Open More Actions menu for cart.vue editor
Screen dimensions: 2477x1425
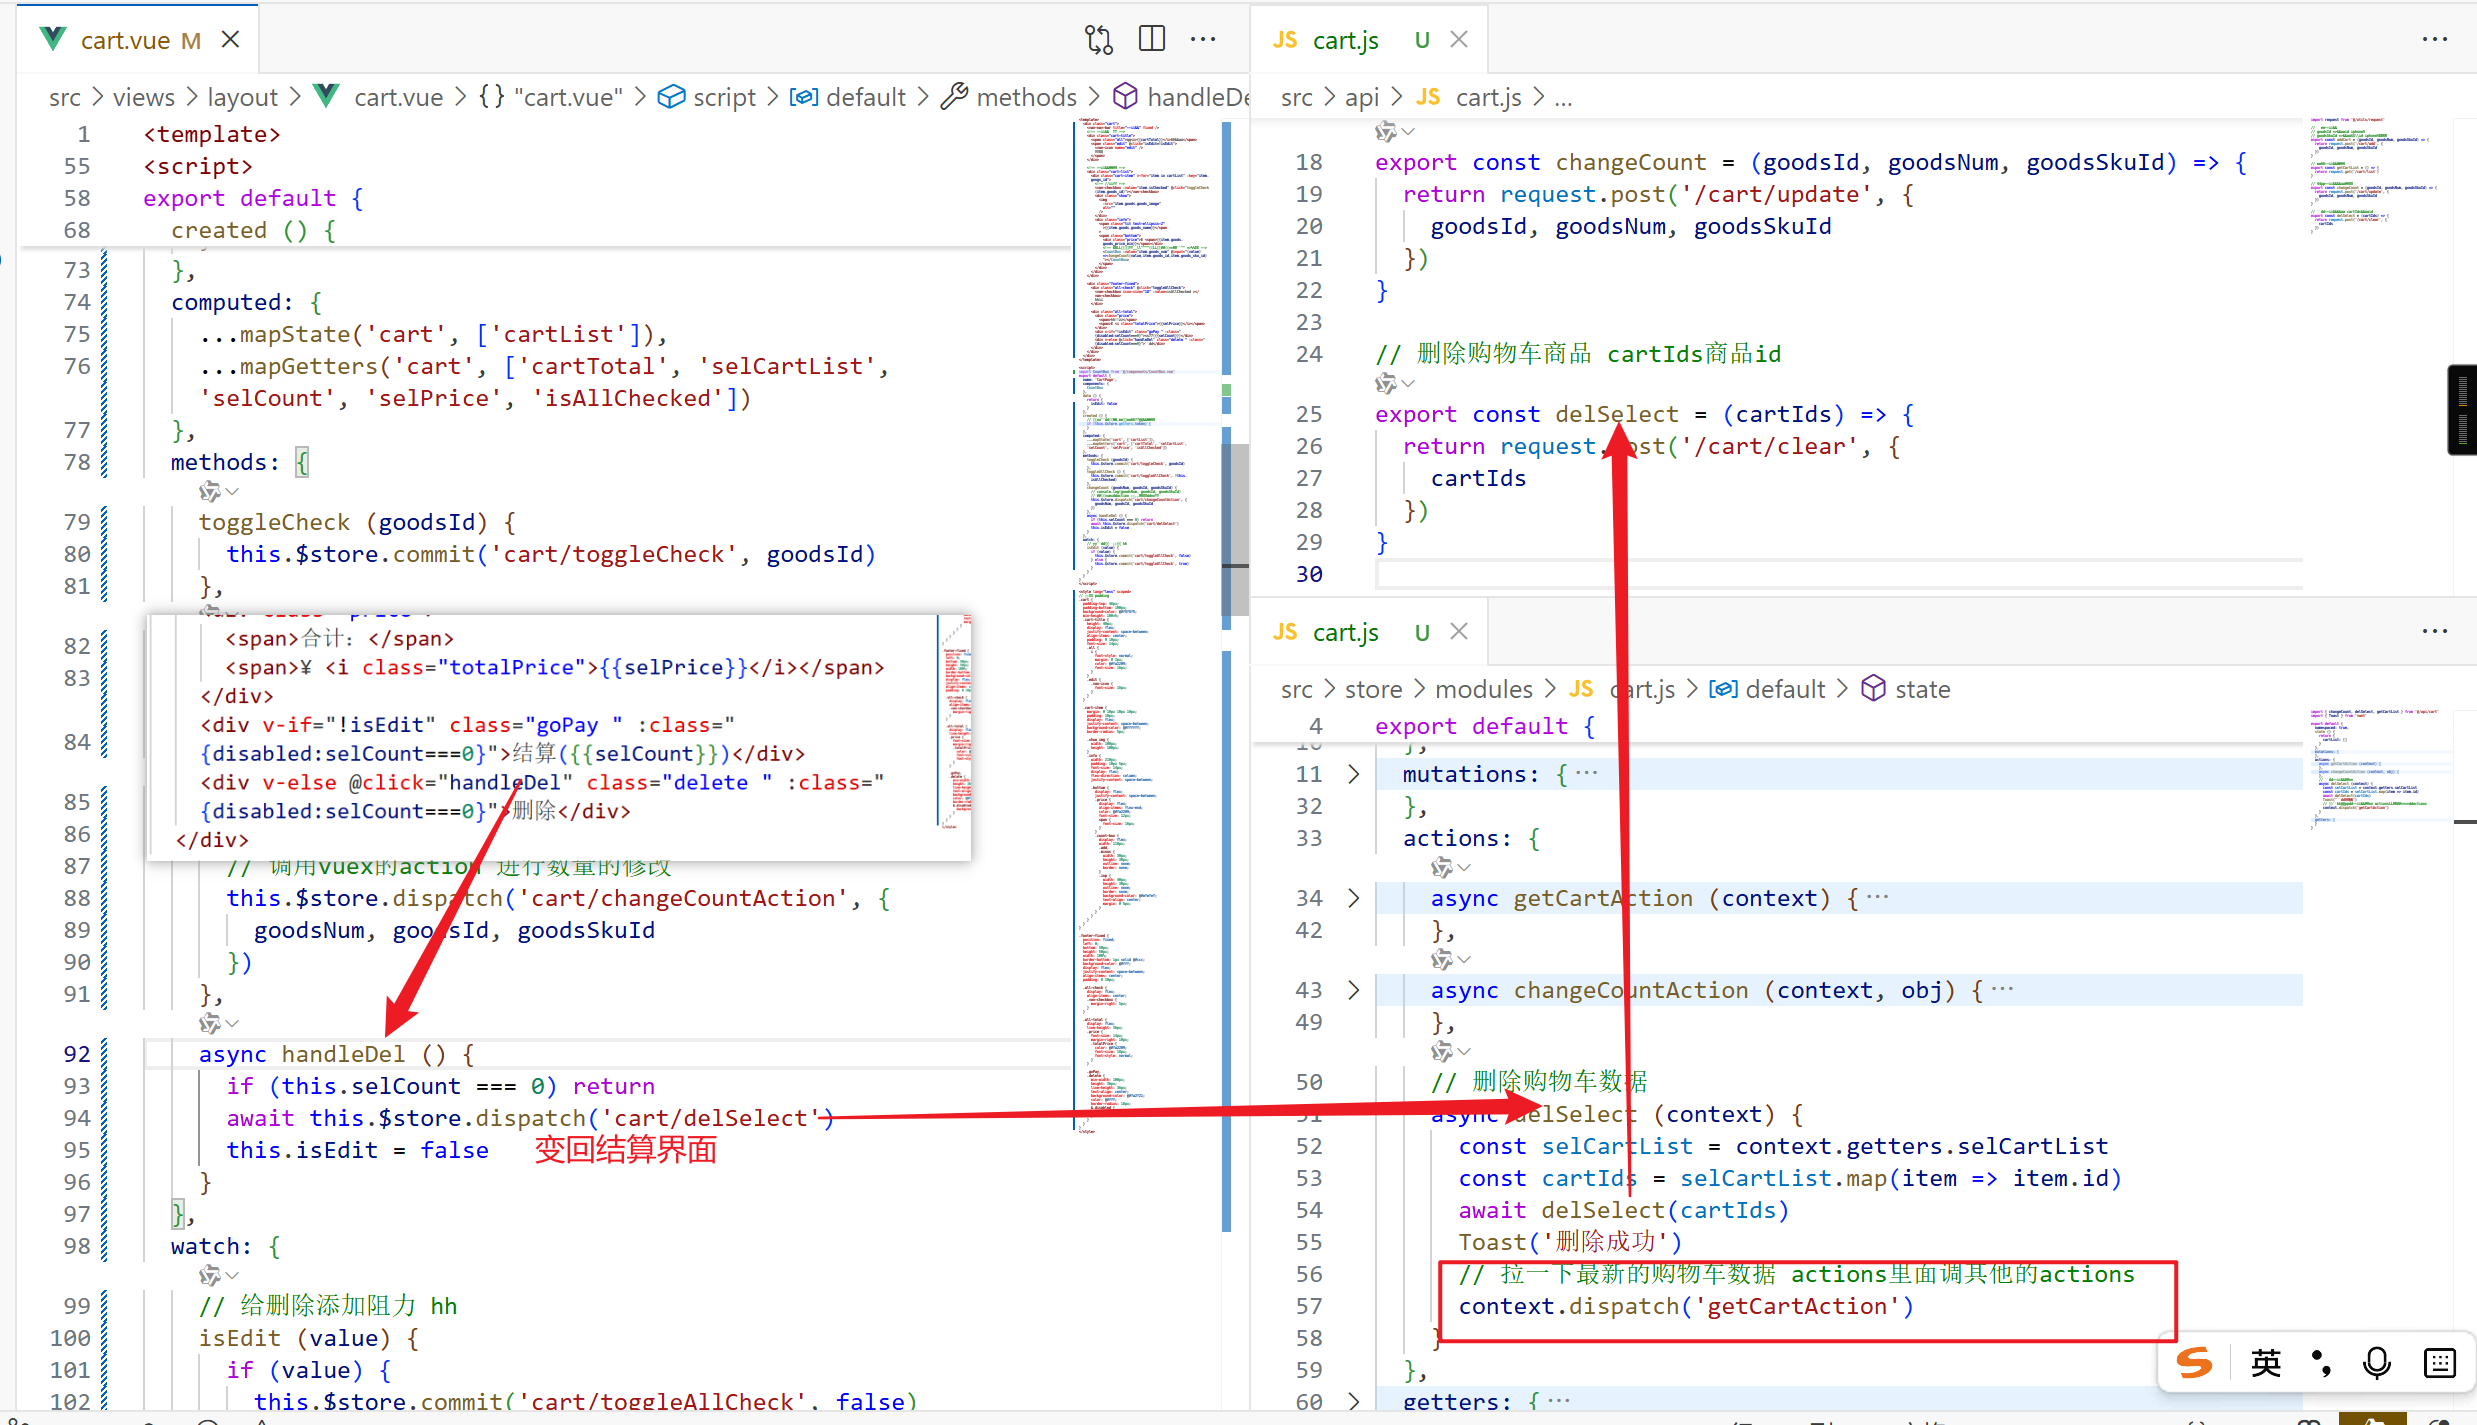point(1203,40)
